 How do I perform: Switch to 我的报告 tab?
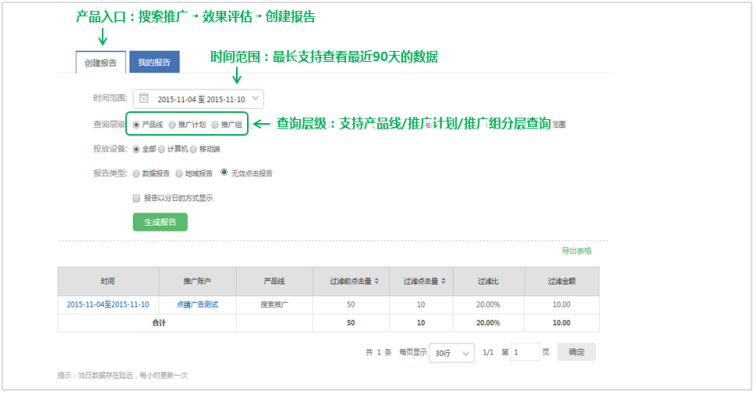tap(154, 62)
